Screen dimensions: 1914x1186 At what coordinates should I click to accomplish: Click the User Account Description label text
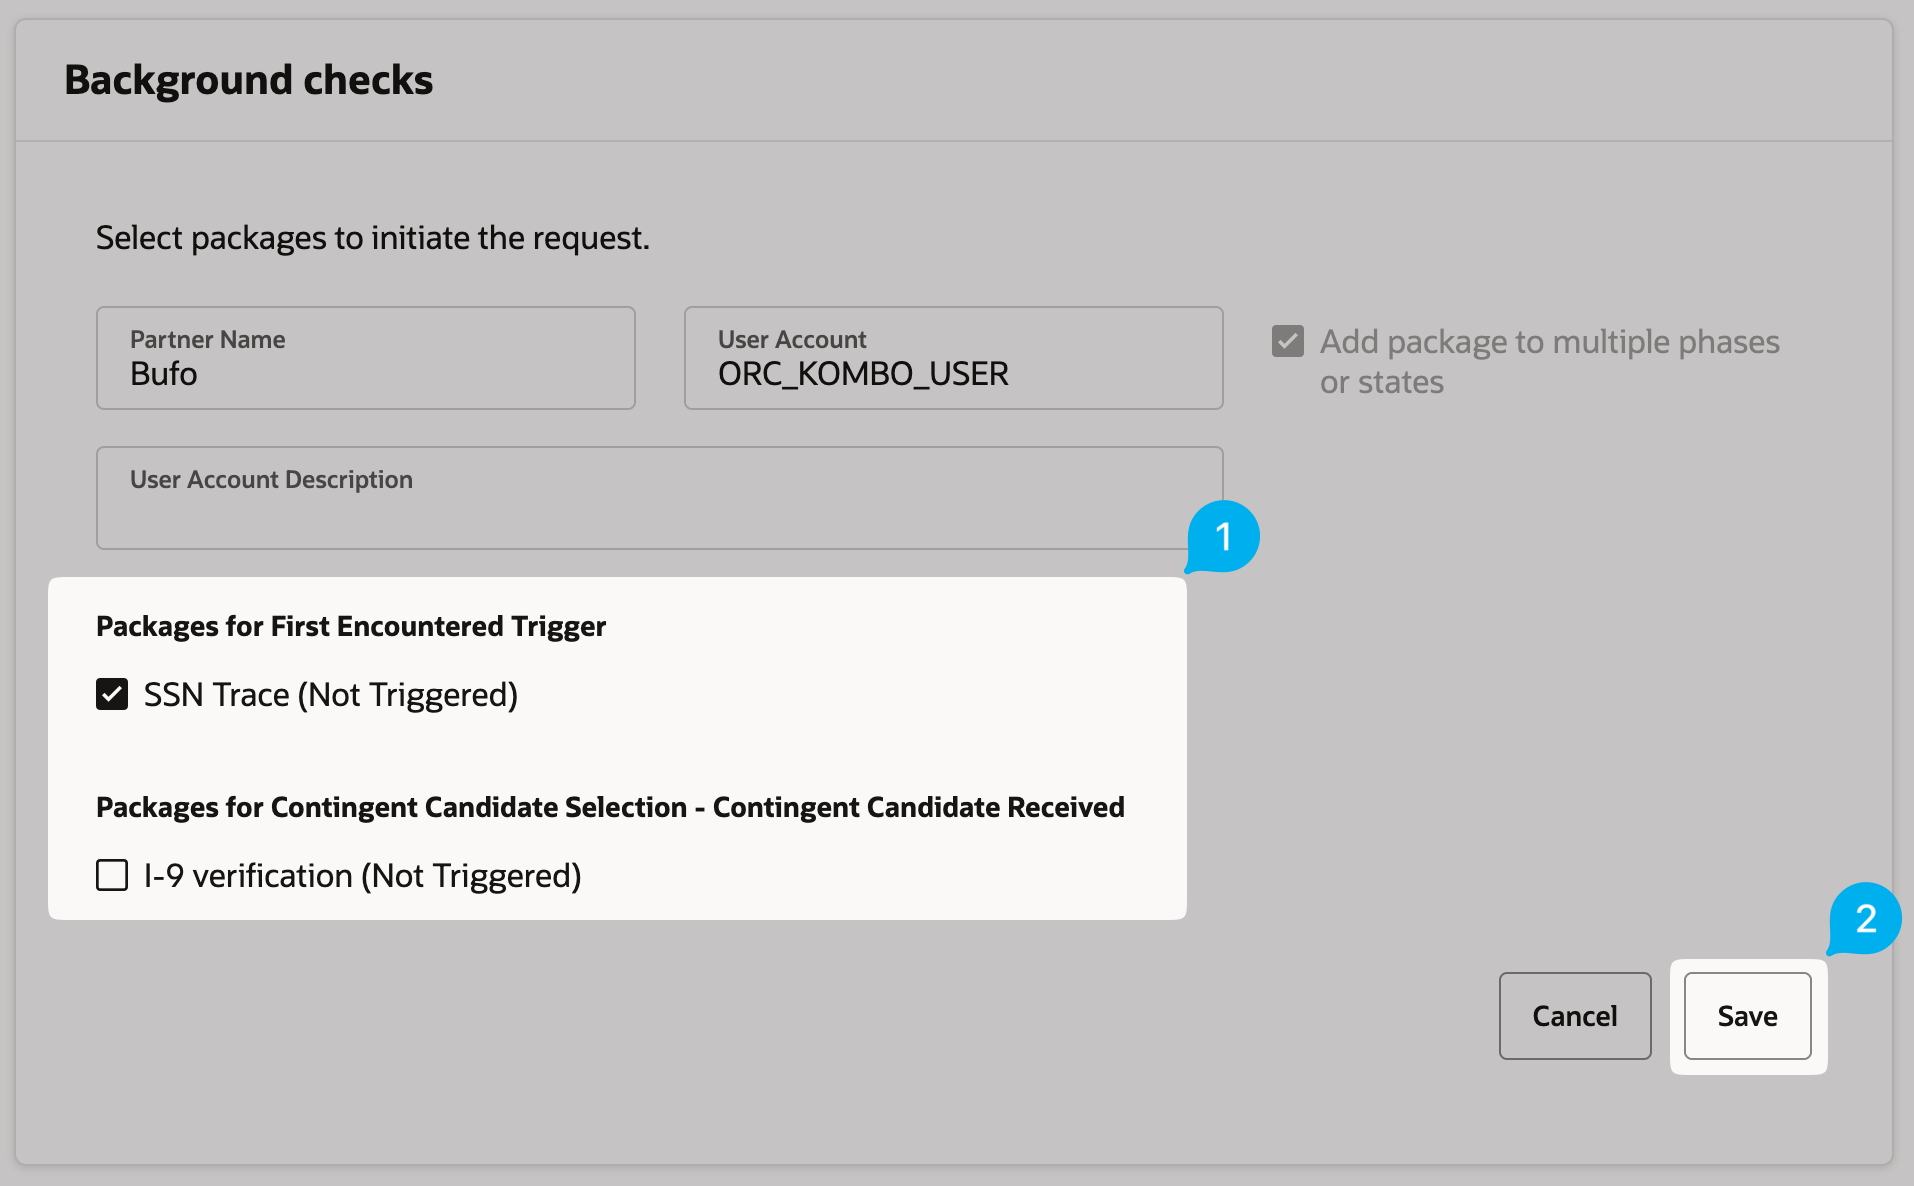pyautogui.click(x=271, y=480)
